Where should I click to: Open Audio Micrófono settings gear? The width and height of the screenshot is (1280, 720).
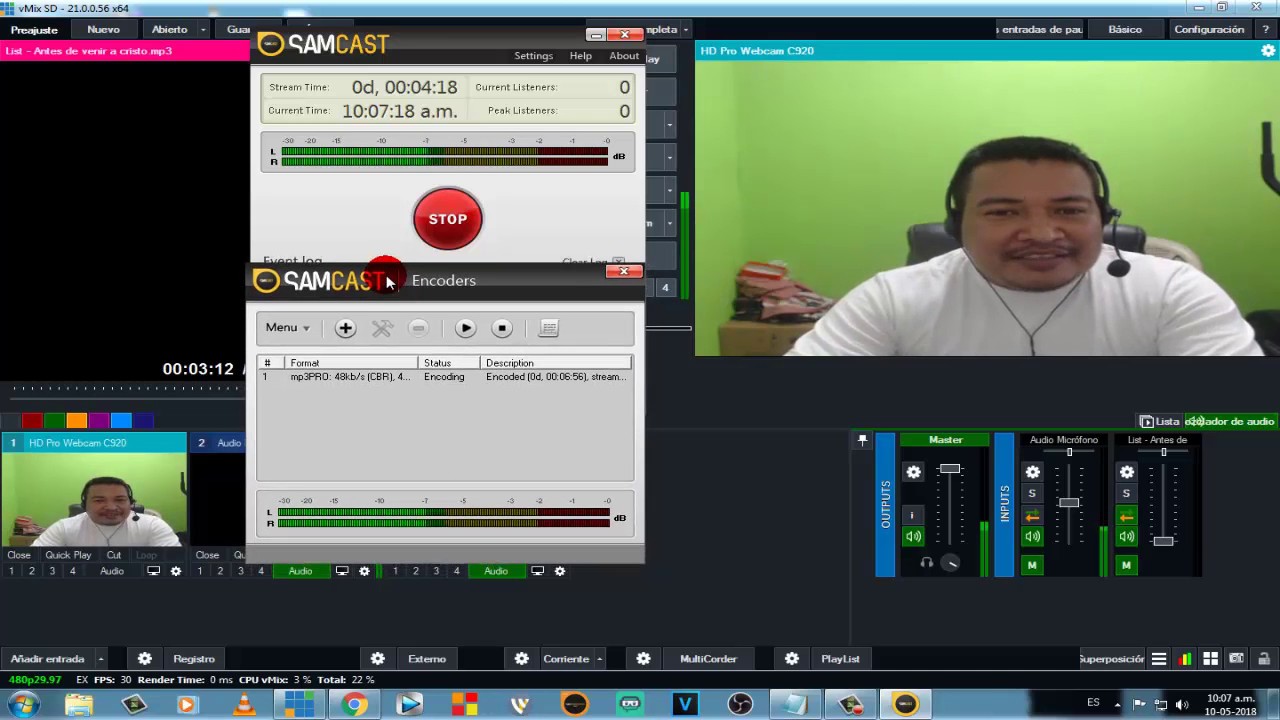(1032, 472)
